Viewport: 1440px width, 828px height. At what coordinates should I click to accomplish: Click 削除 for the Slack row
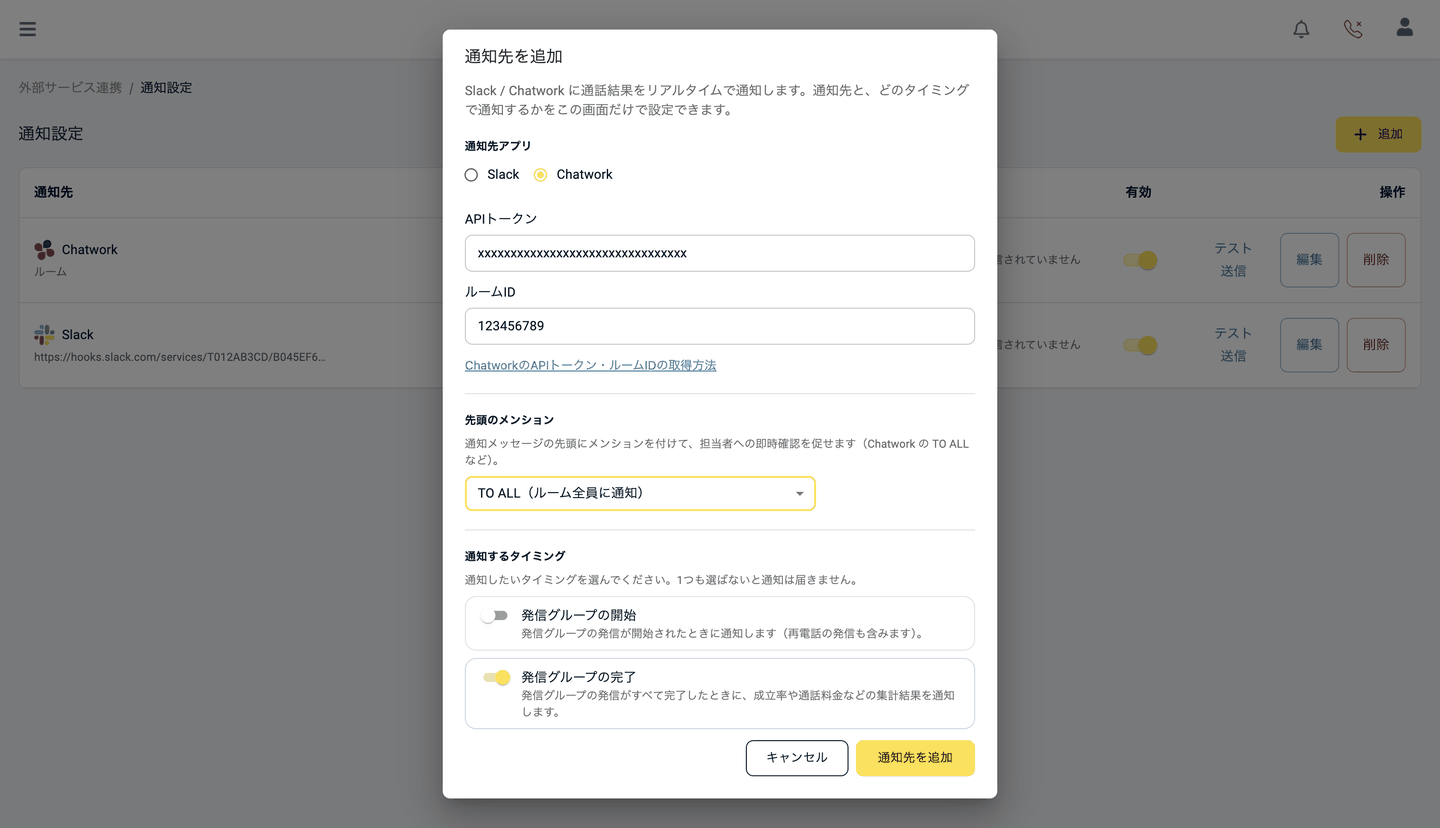pyautogui.click(x=1376, y=345)
